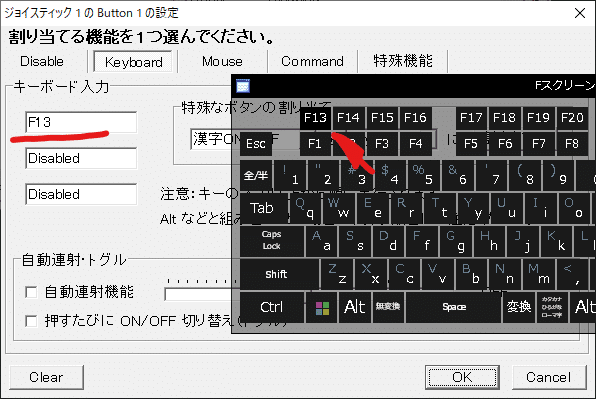Click the F17 key on the screen keyboard
Image resolution: width=596 pixels, height=399 pixels.
coord(471,118)
